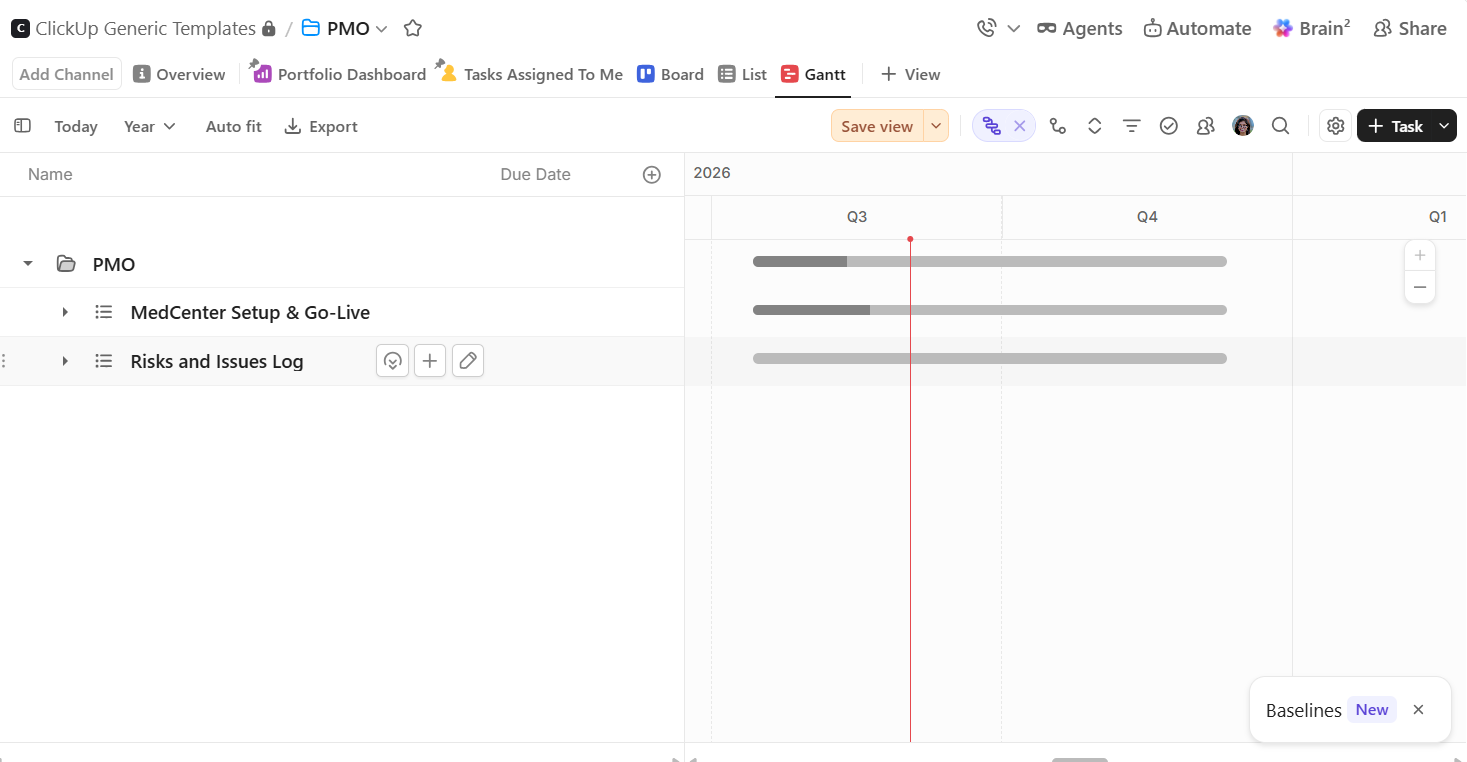Toggle show closed tasks checkmark icon
This screenshot has width=1467, height=762.
1169,126
